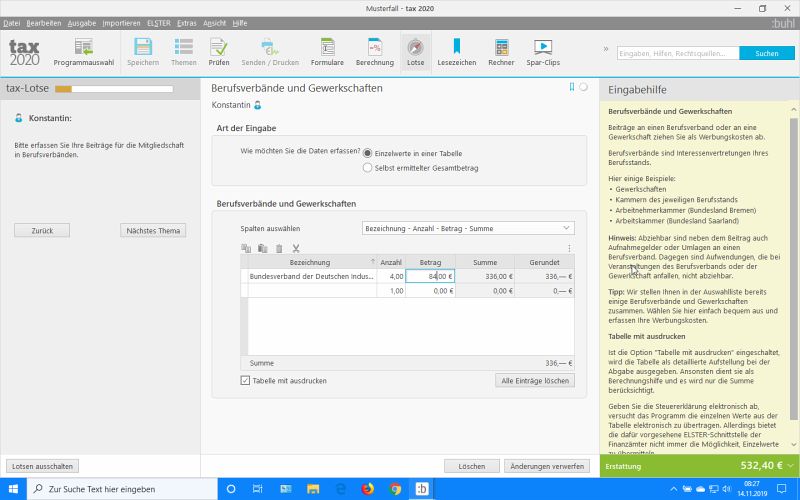
Task: Click the delete (trash) icon above the table
Action: click(x=279, y=248)
